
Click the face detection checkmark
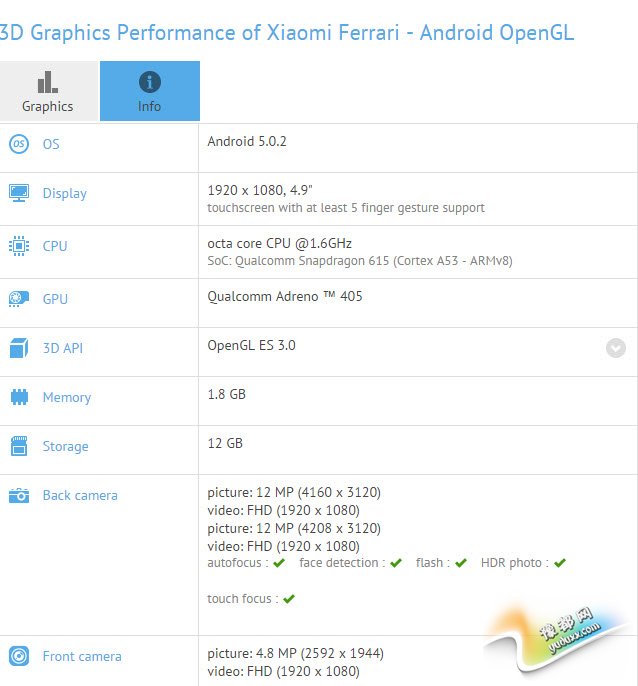tap(396, 563)
